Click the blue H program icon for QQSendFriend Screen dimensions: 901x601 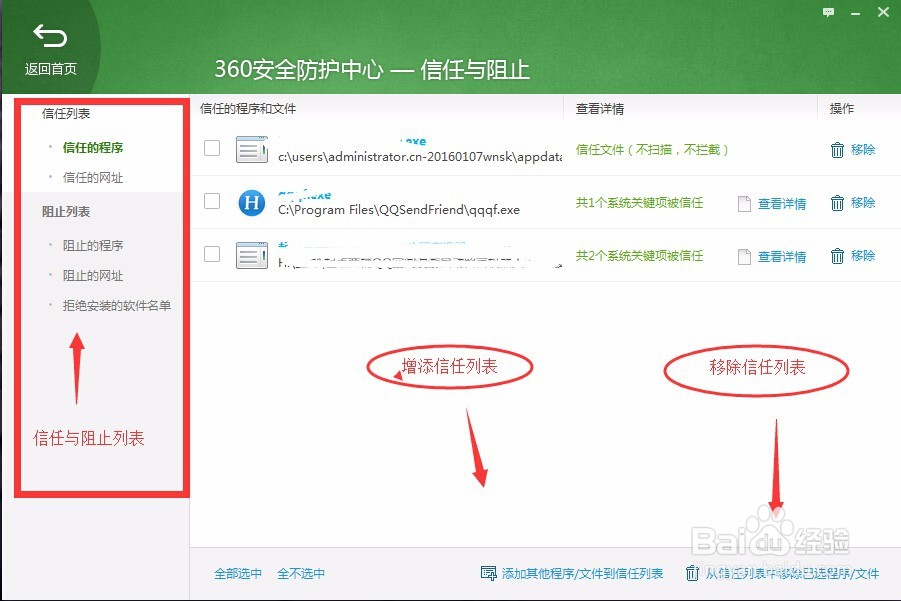250,202
